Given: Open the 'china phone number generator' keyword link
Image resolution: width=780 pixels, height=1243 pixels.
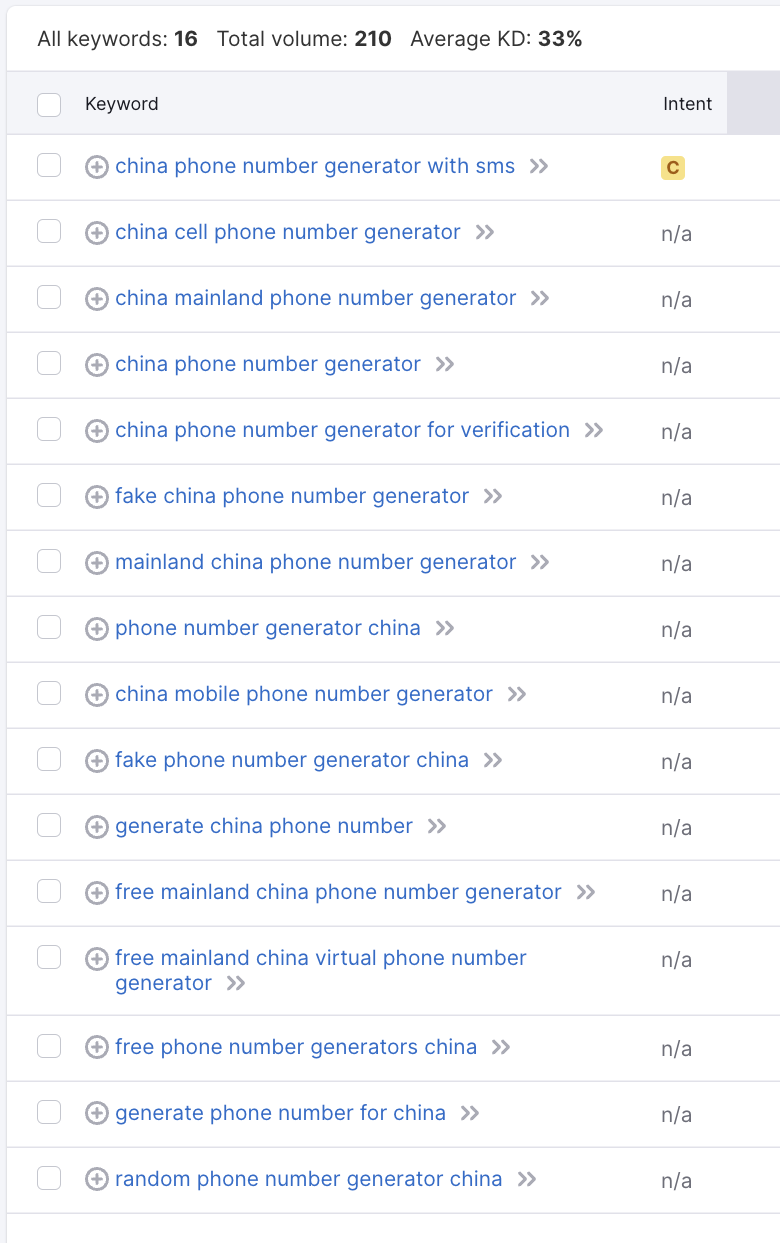Looking at the screenshot, I should pos(268,364).
